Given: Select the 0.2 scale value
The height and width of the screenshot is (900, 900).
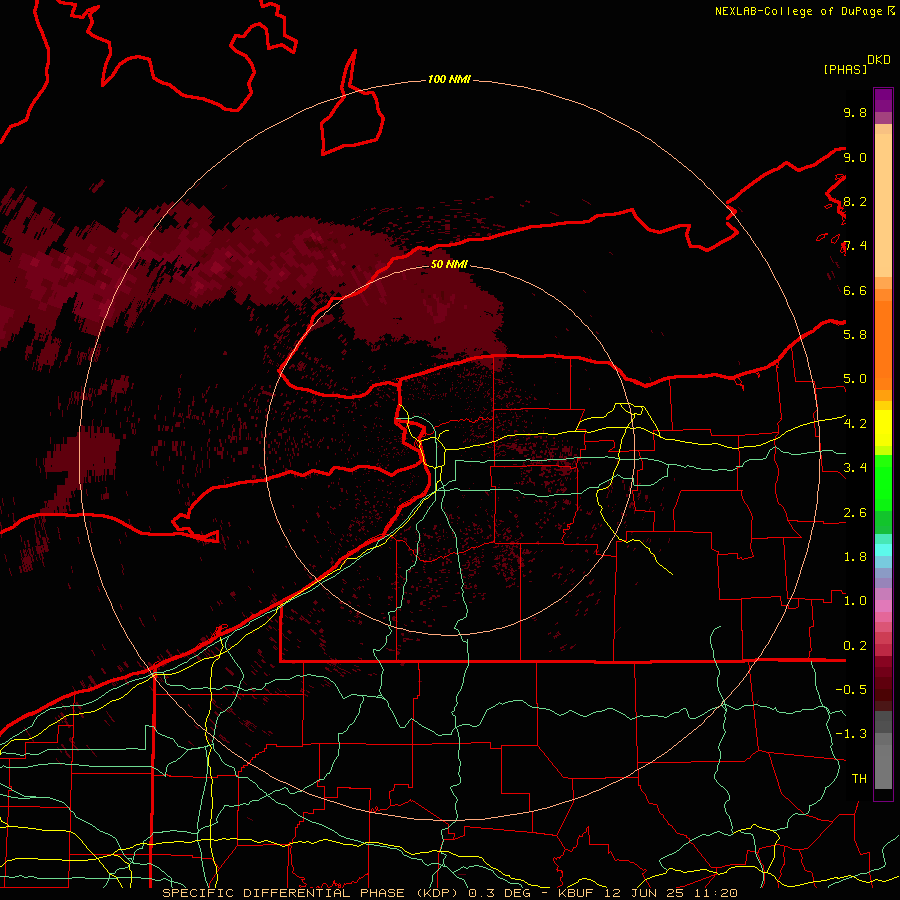Looking at the screenshot, I should coord(855,645).
